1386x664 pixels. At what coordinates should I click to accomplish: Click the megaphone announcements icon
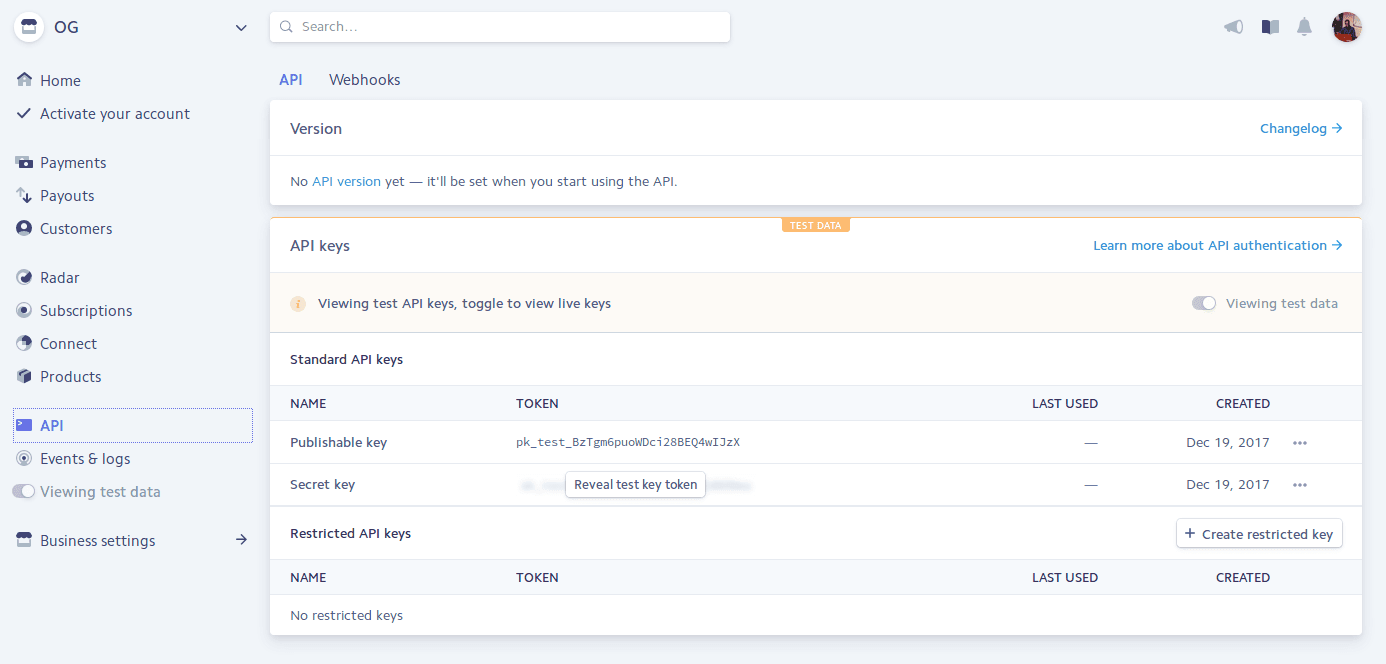[1233, 27]
